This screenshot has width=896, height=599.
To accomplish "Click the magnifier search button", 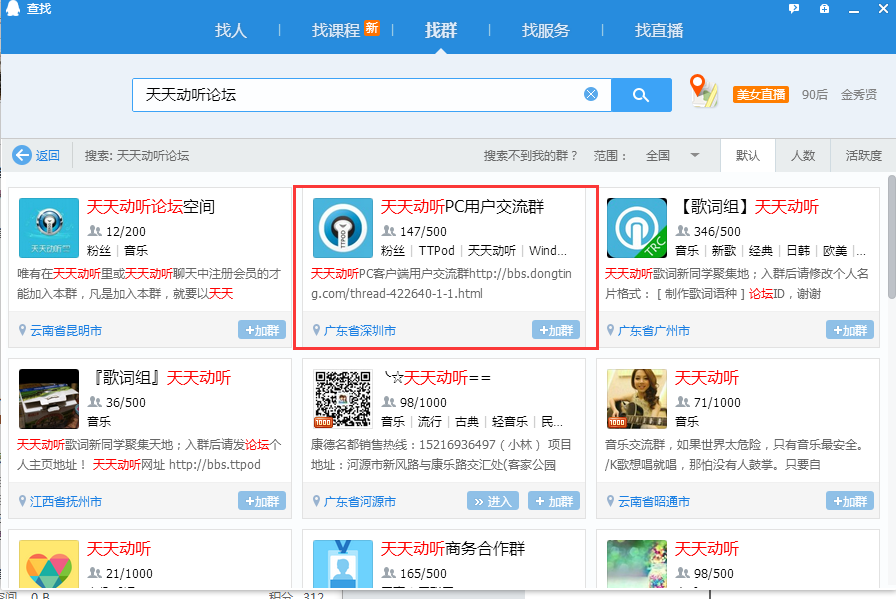I will [641, 95].
